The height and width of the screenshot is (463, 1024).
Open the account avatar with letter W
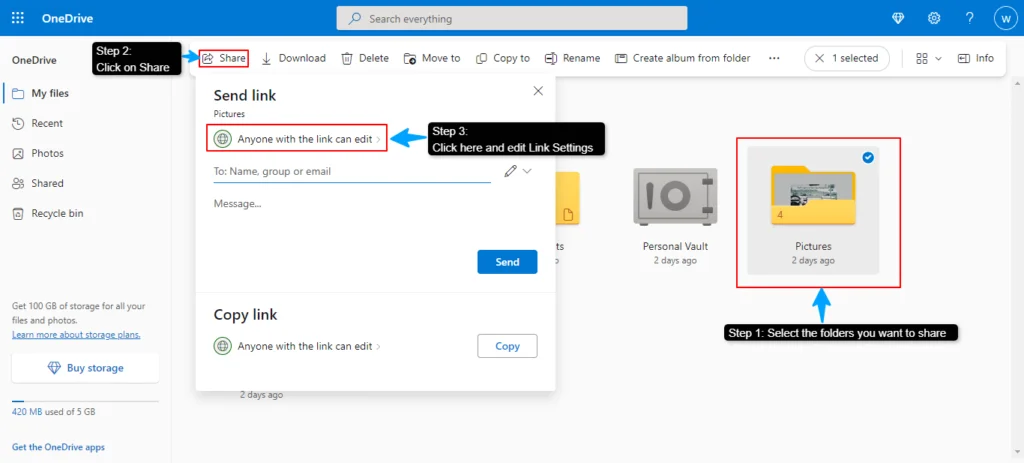pyautogui.click(x=1005, y=18)
